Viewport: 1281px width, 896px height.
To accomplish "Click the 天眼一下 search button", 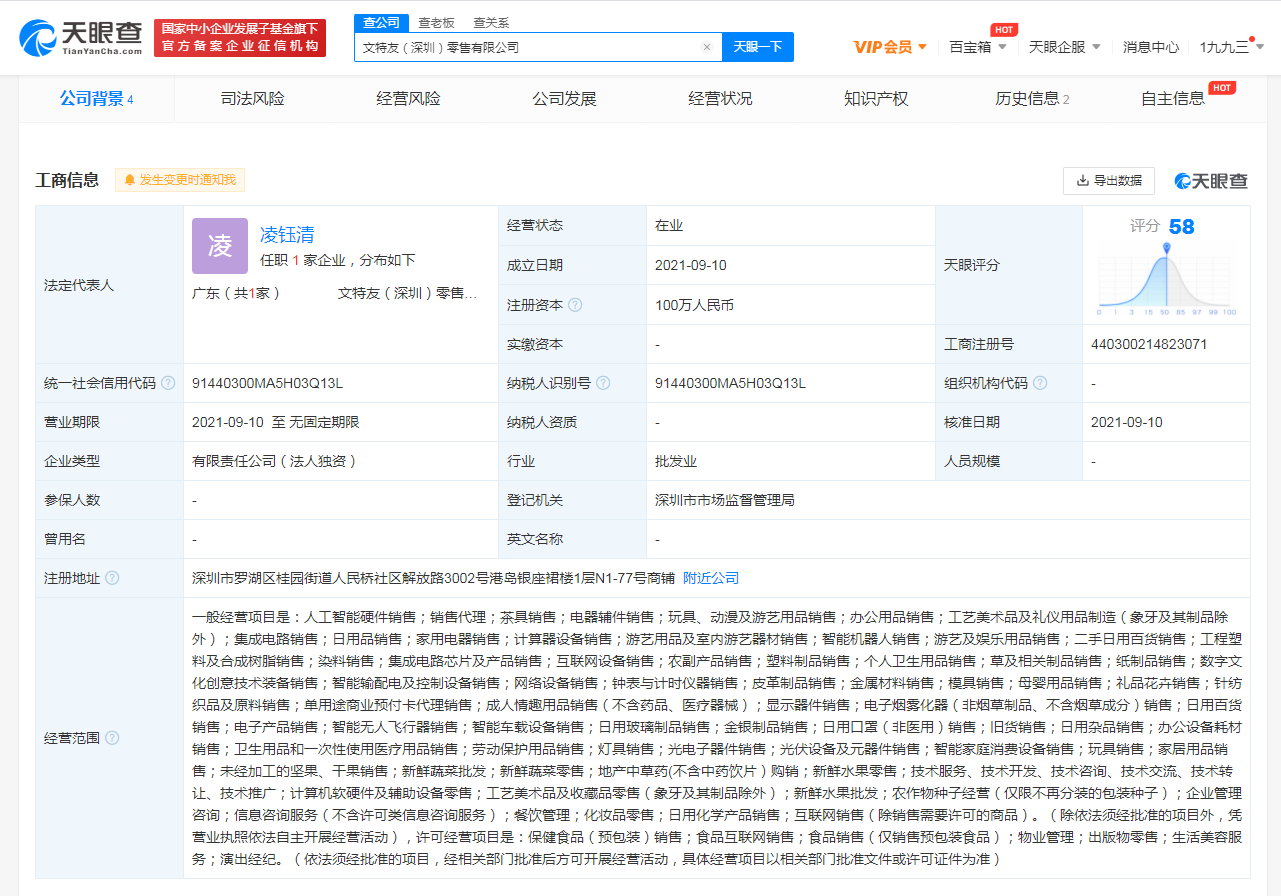I will point(758,47).
